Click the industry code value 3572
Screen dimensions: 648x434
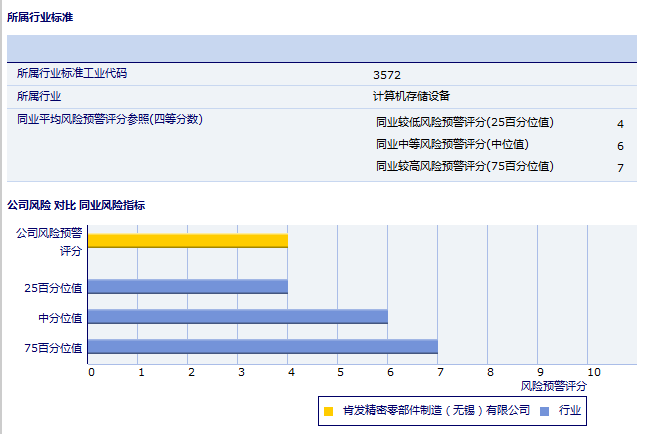coord(386,75)
